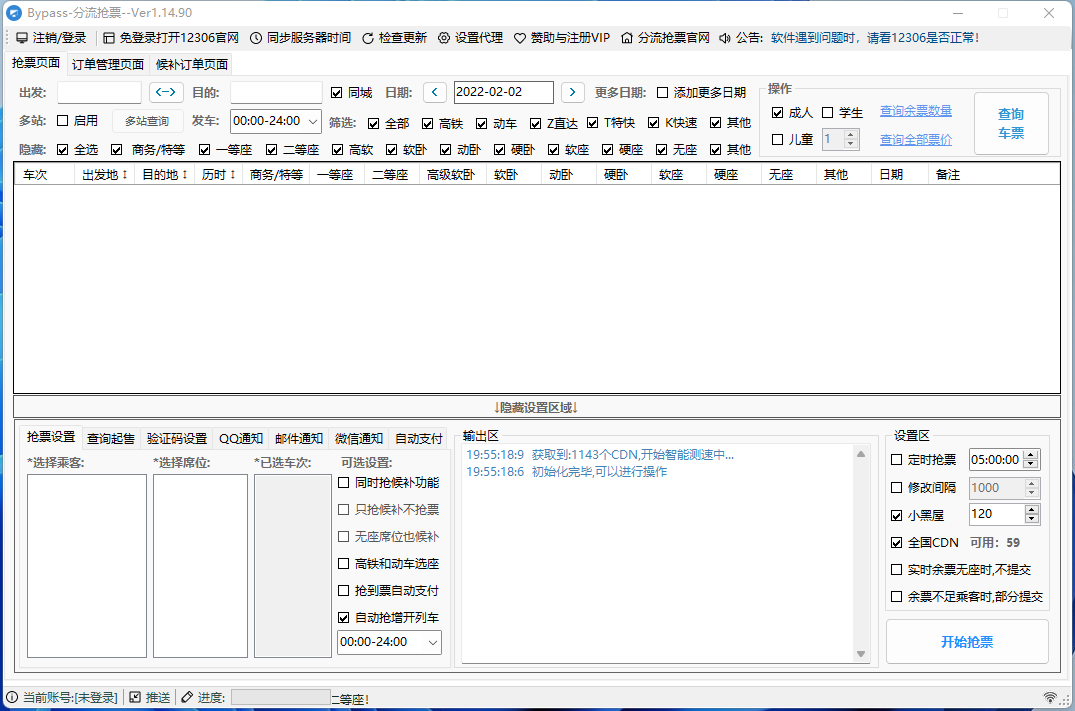Screen dimensions: 1075x711
Task: Click the 查询余票数量 link
Action: (x=915, y=111)
